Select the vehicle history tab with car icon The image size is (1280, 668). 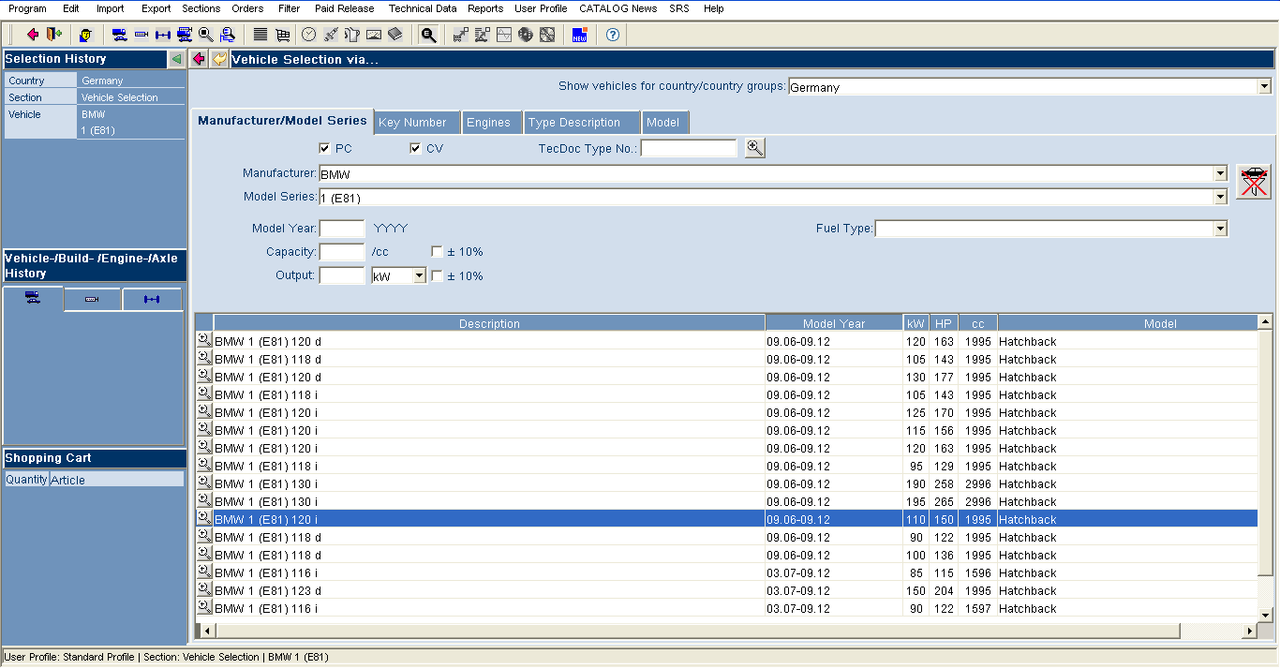[x=33, y=298]
